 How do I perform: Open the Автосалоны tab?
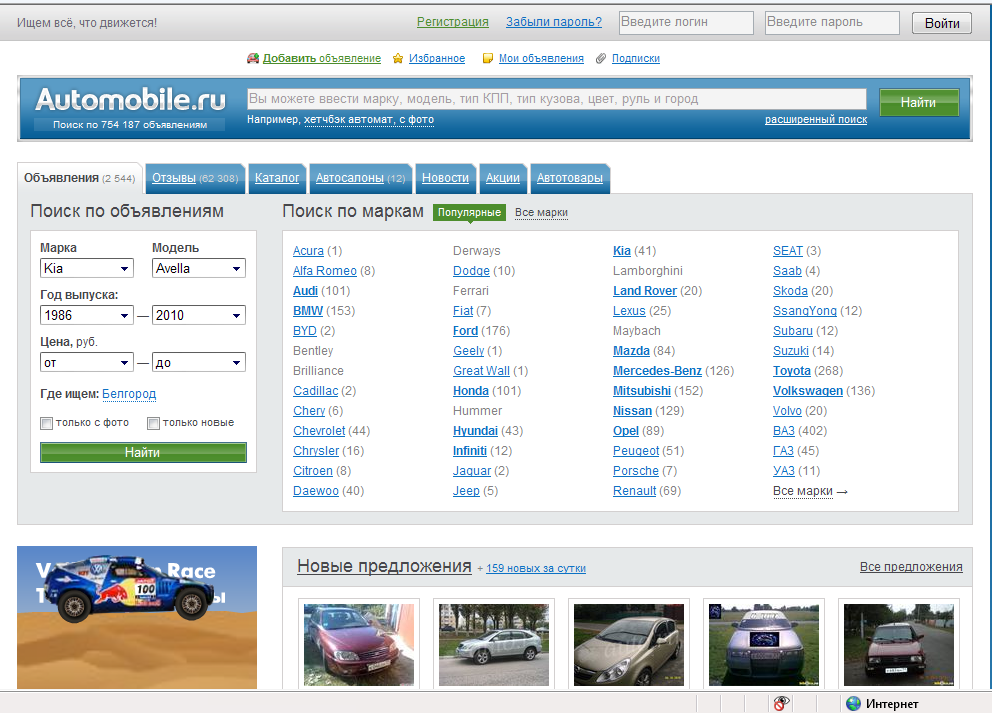coord(361,178)
